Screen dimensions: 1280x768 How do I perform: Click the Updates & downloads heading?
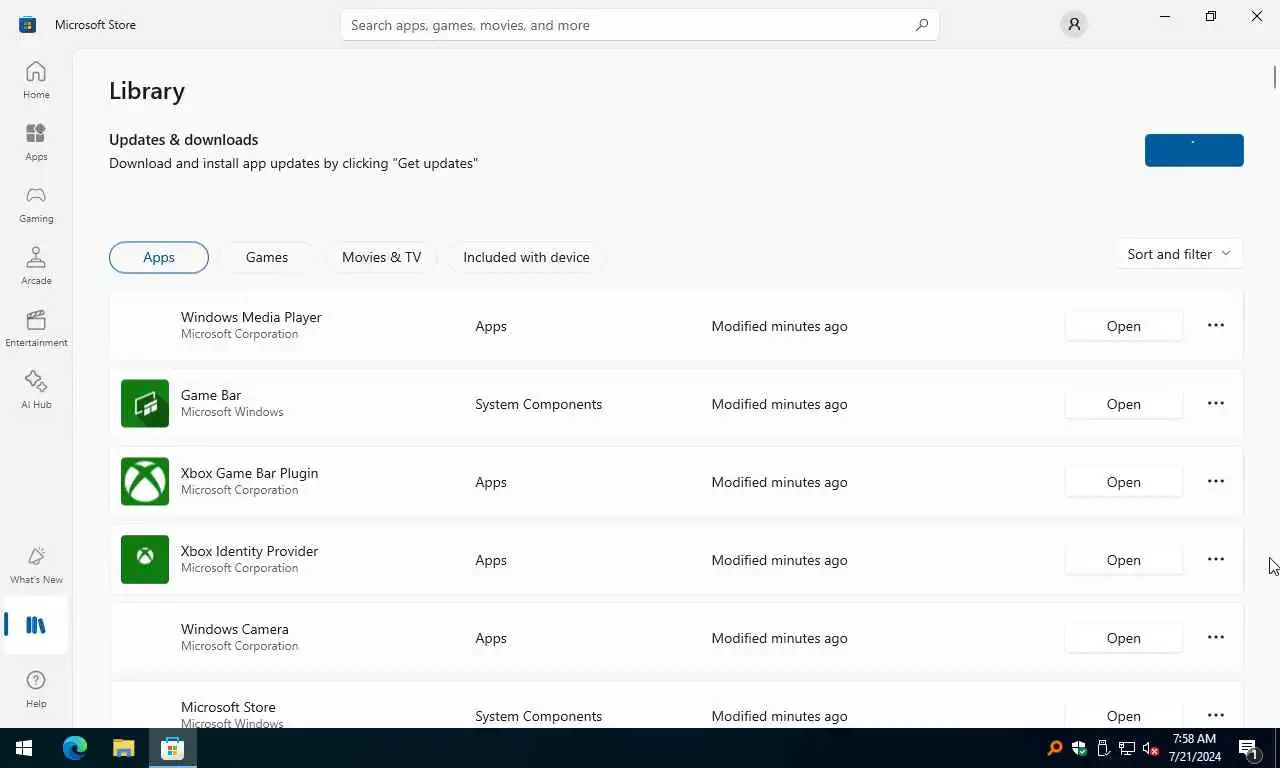184,140
